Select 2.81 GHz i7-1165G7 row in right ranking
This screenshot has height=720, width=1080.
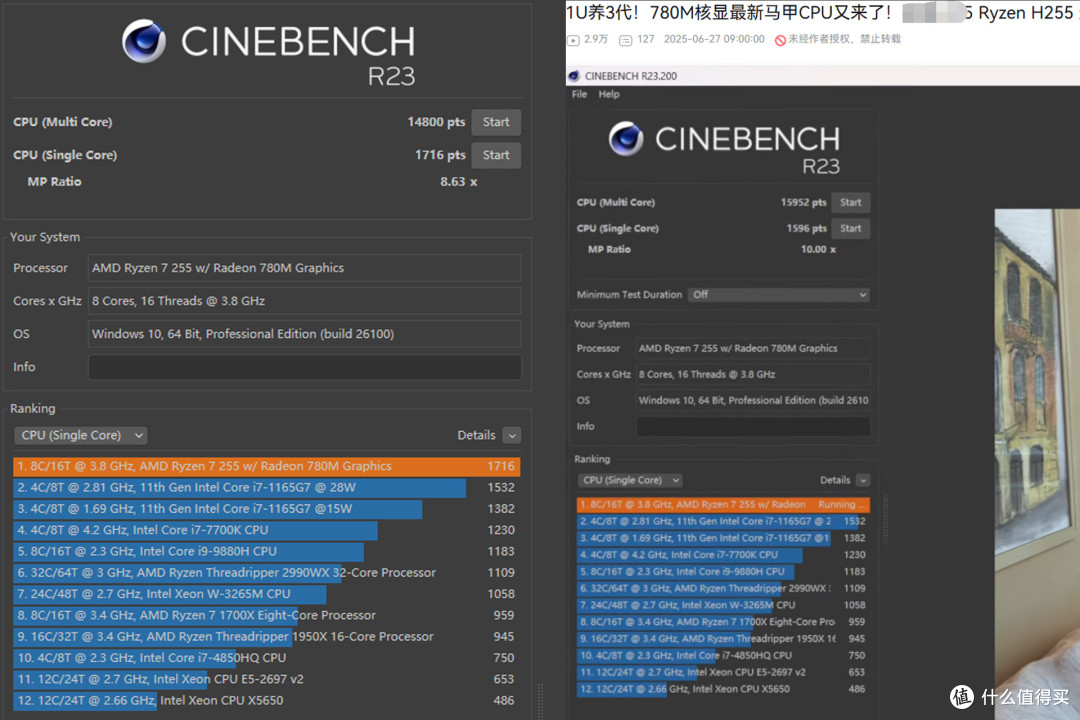(x=723, y=522)
